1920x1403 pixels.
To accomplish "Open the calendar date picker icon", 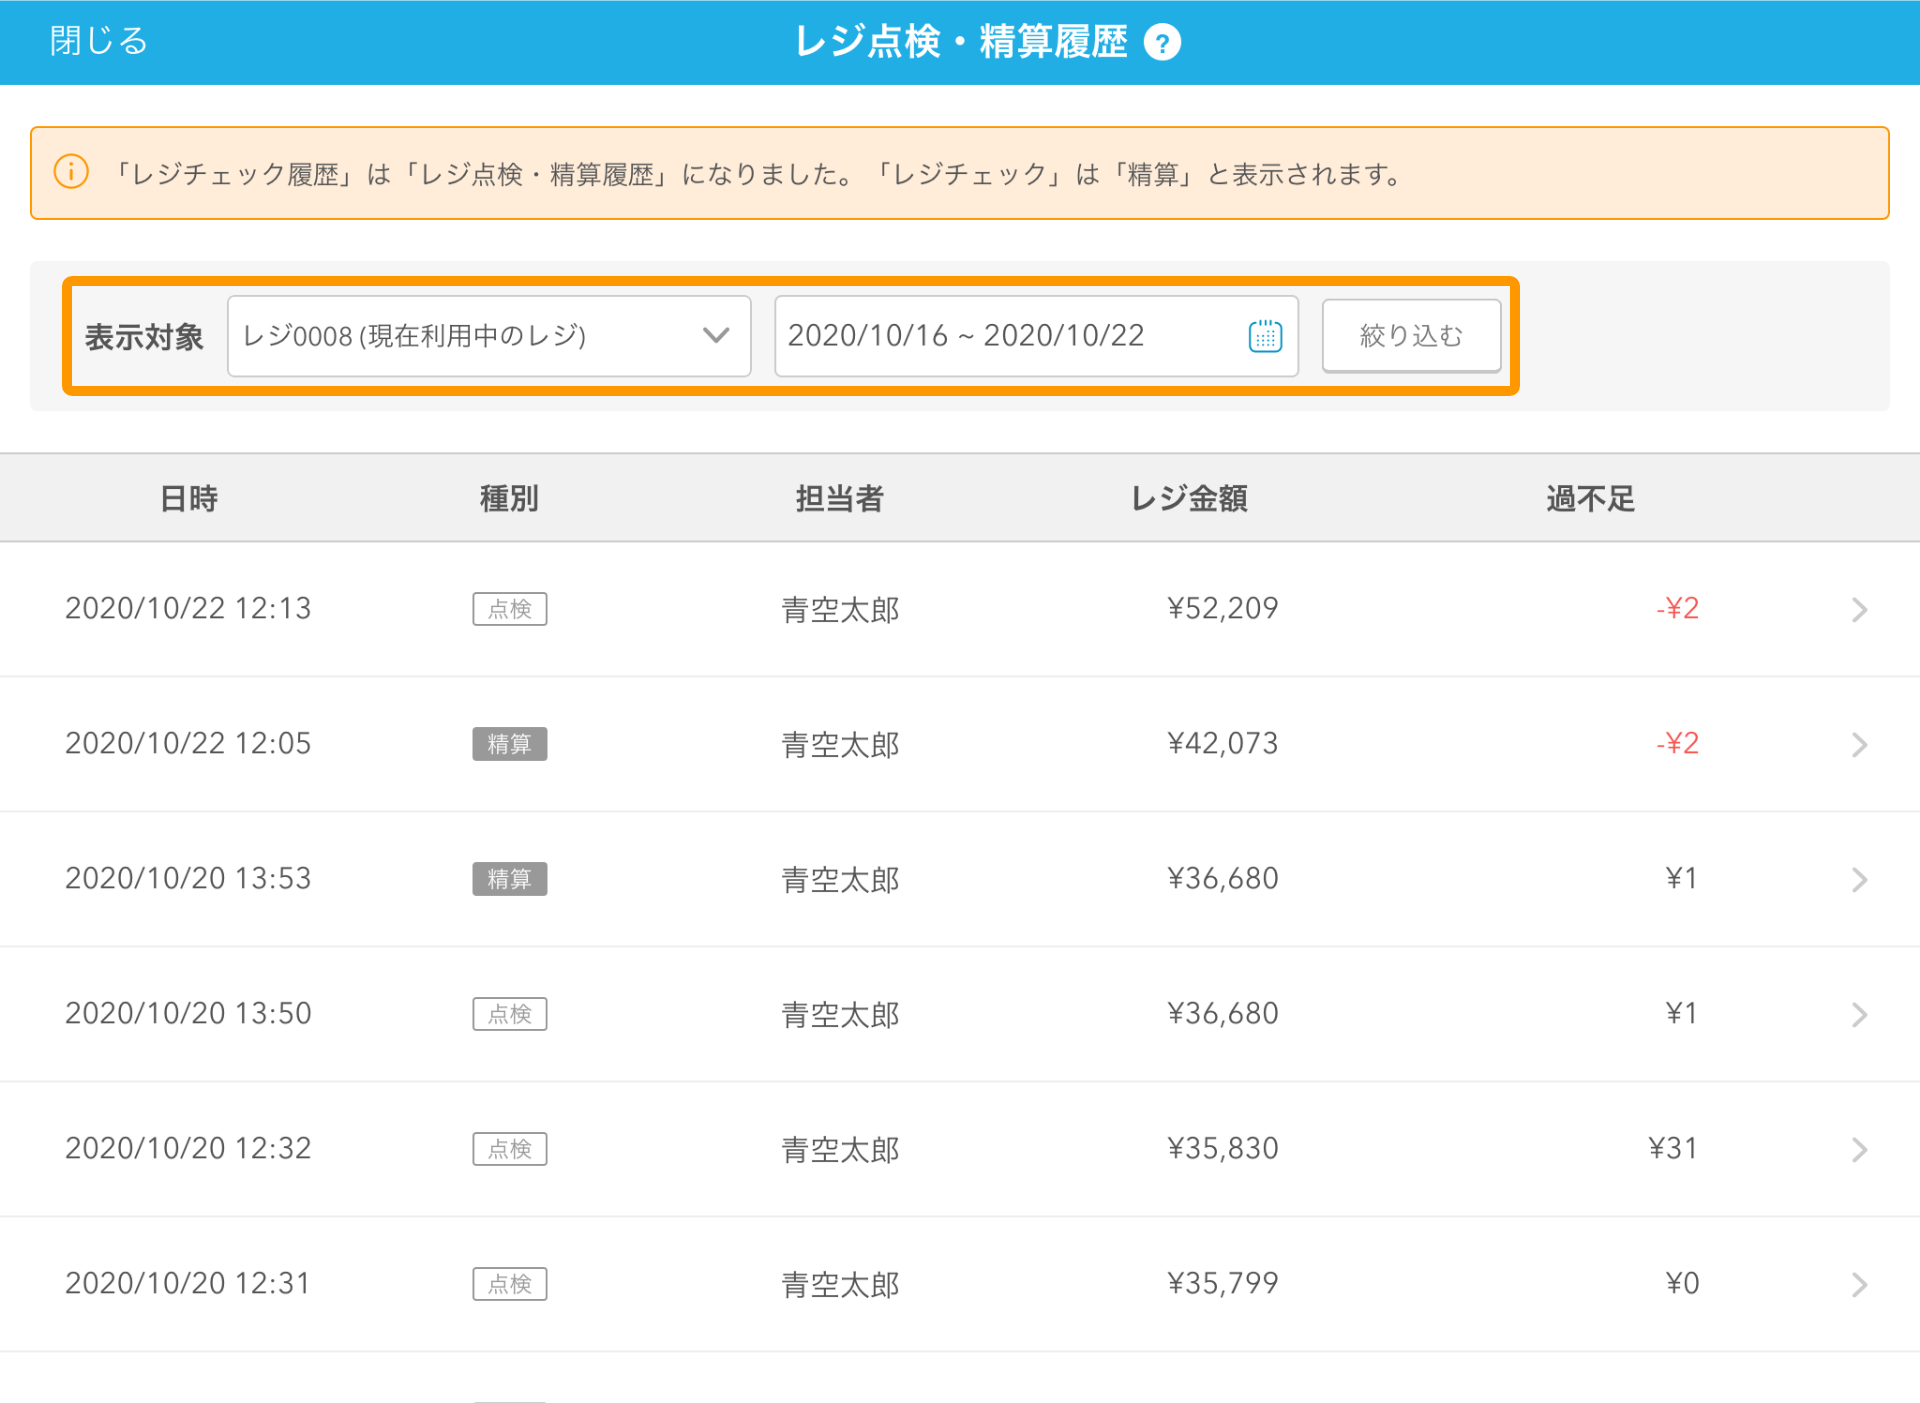I will tap(1265, 336).
